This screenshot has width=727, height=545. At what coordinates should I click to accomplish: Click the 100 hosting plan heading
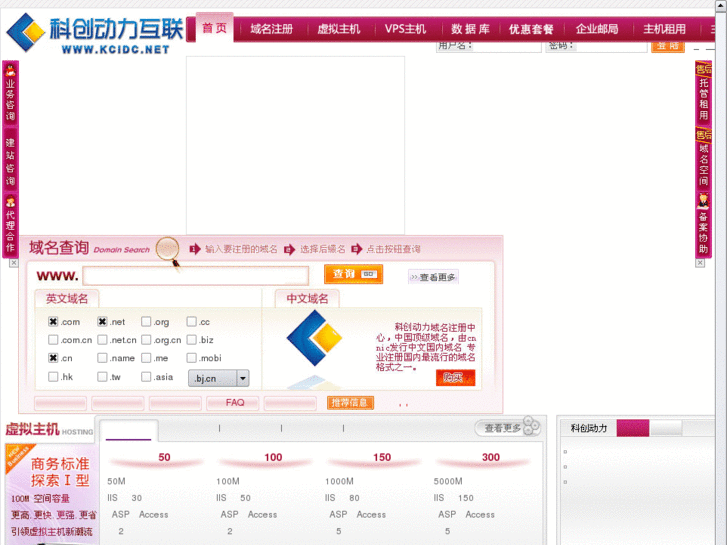pos(273,457)
